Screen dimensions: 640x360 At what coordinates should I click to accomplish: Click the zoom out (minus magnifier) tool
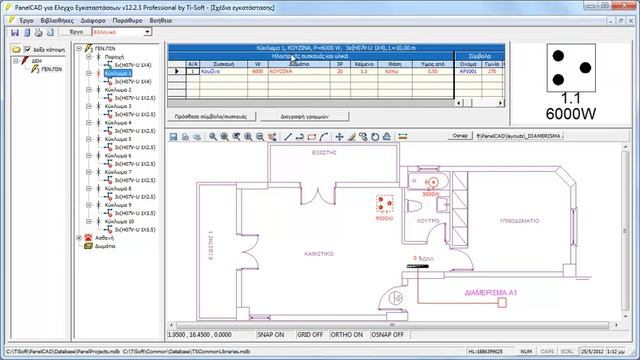click(260, 137)
